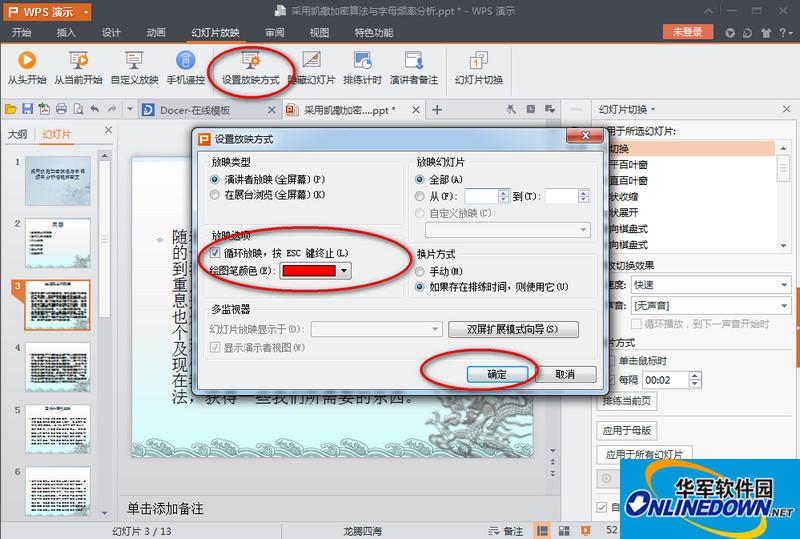This screenshot has height=539, width=800.
Task: Open WPS skin (shirt) icon in title bar
Action: pyautogui.click(x=766, y=33)
